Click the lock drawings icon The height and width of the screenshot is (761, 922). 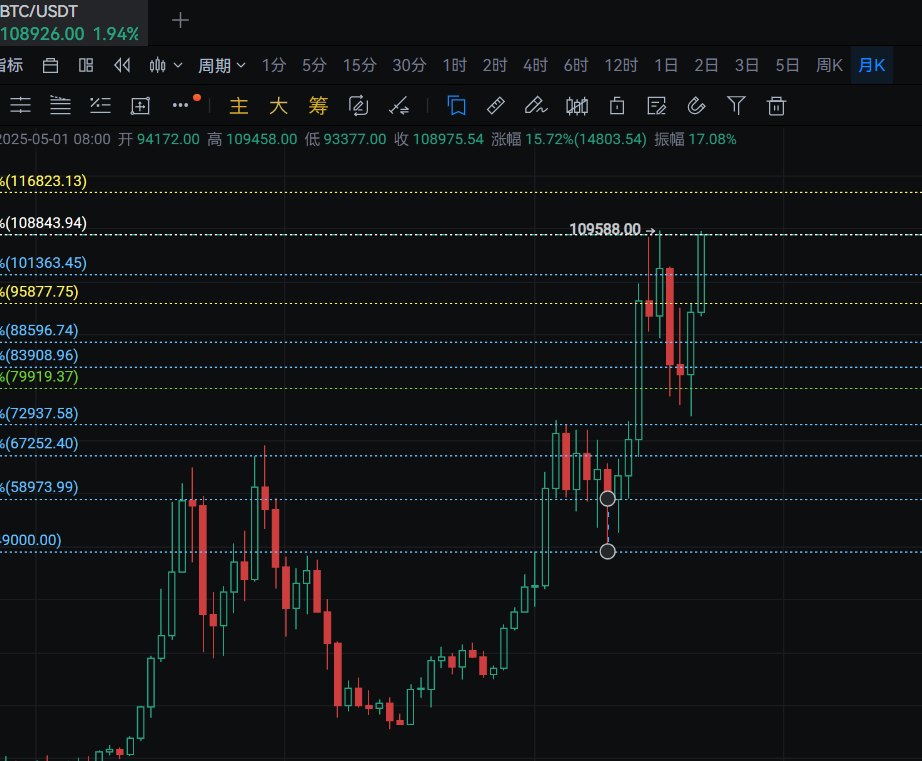click(617, 106)
